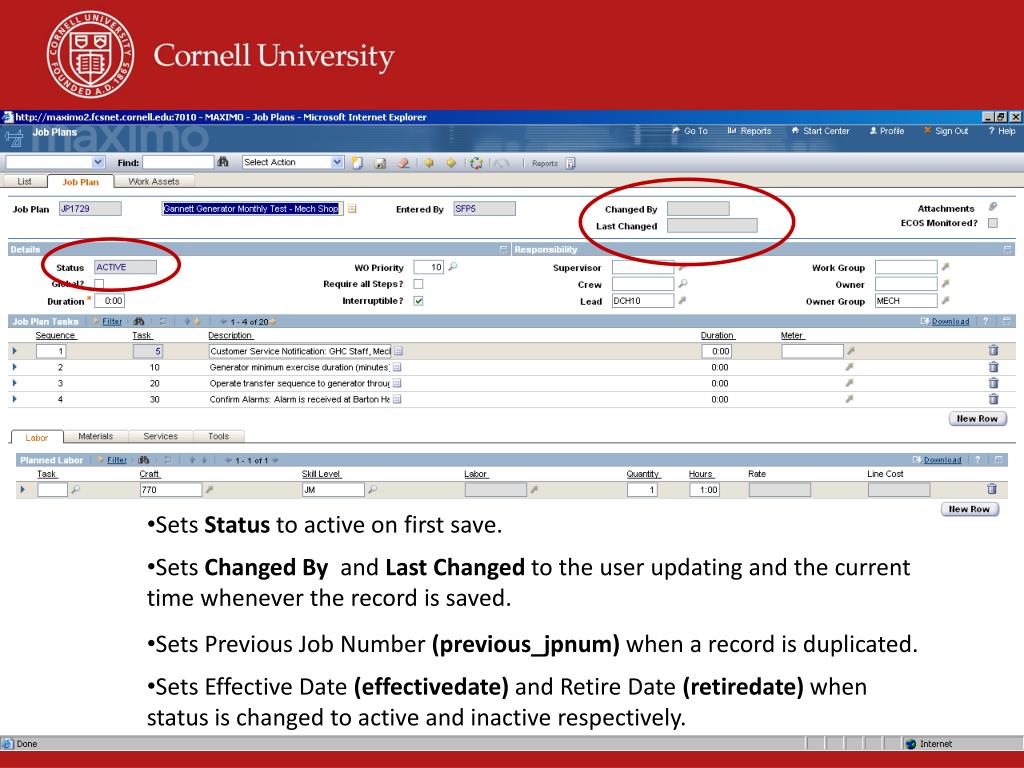The height and width of the screenshot is (768, 1024).
Task: Click the Supervisor input field
Action: 643,267
